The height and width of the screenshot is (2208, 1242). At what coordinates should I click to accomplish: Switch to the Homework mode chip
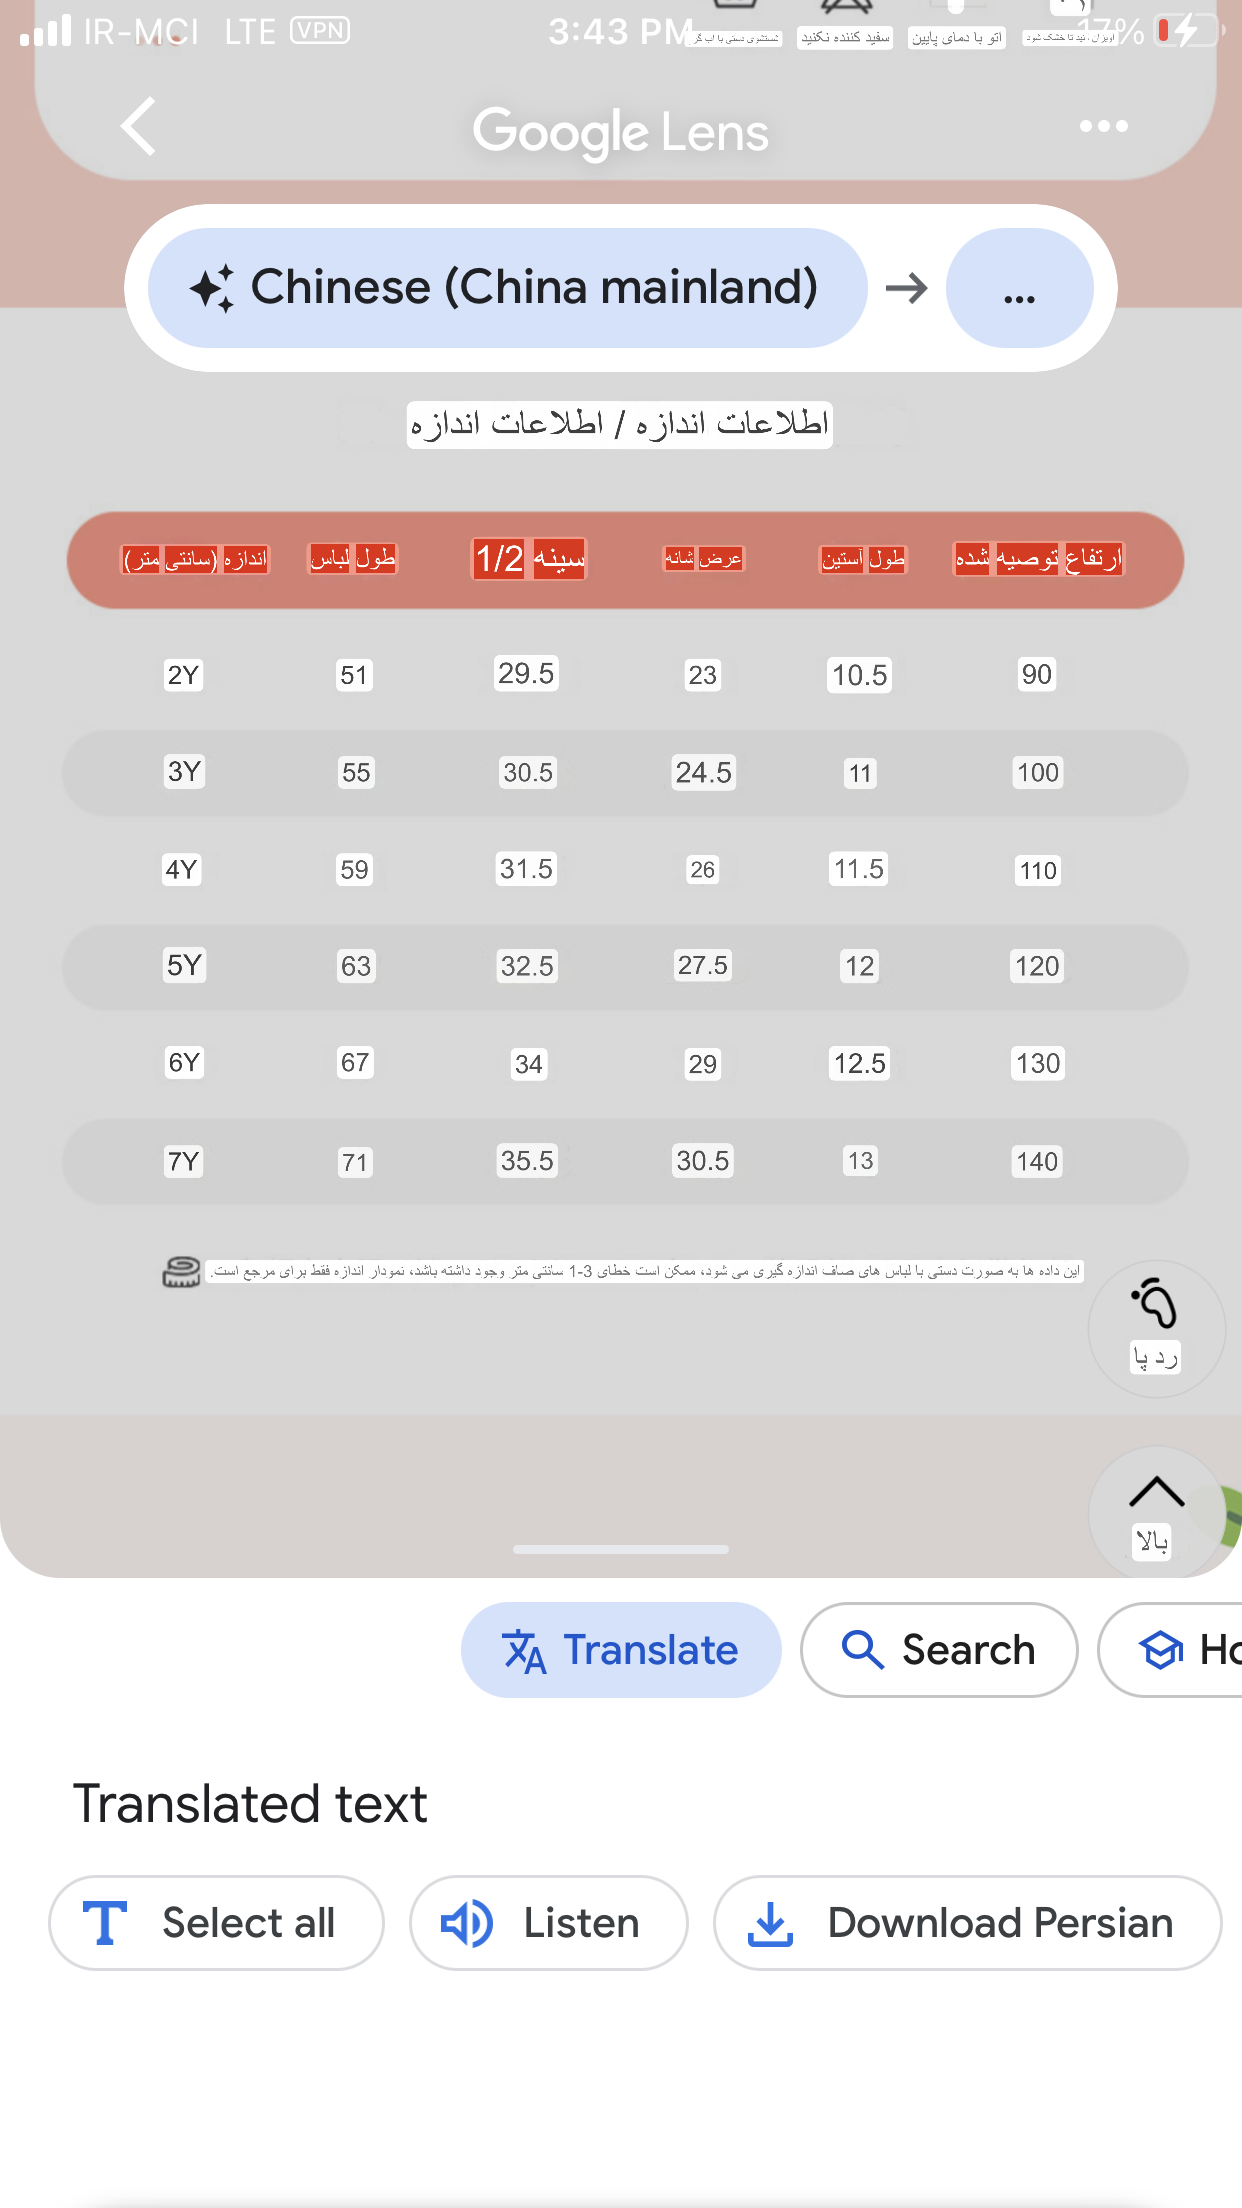click(x=1170, y=1650)
